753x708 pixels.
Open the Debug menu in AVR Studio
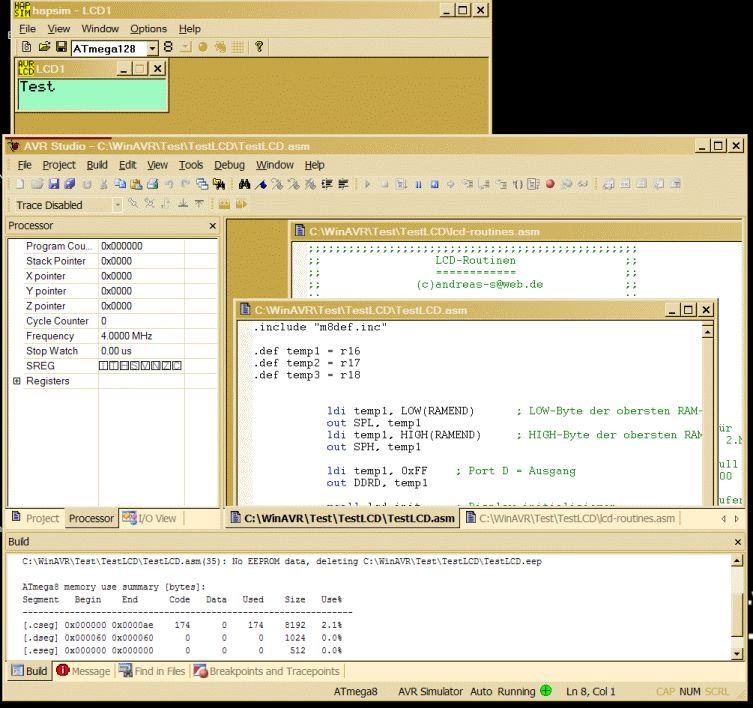point(229,165)
